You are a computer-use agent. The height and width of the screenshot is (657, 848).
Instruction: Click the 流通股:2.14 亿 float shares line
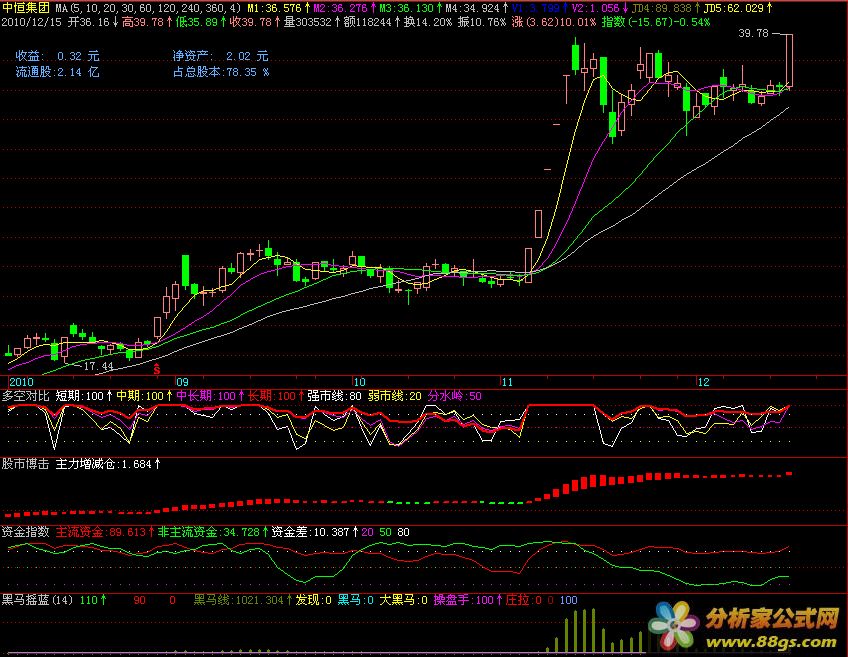(57, 72)
